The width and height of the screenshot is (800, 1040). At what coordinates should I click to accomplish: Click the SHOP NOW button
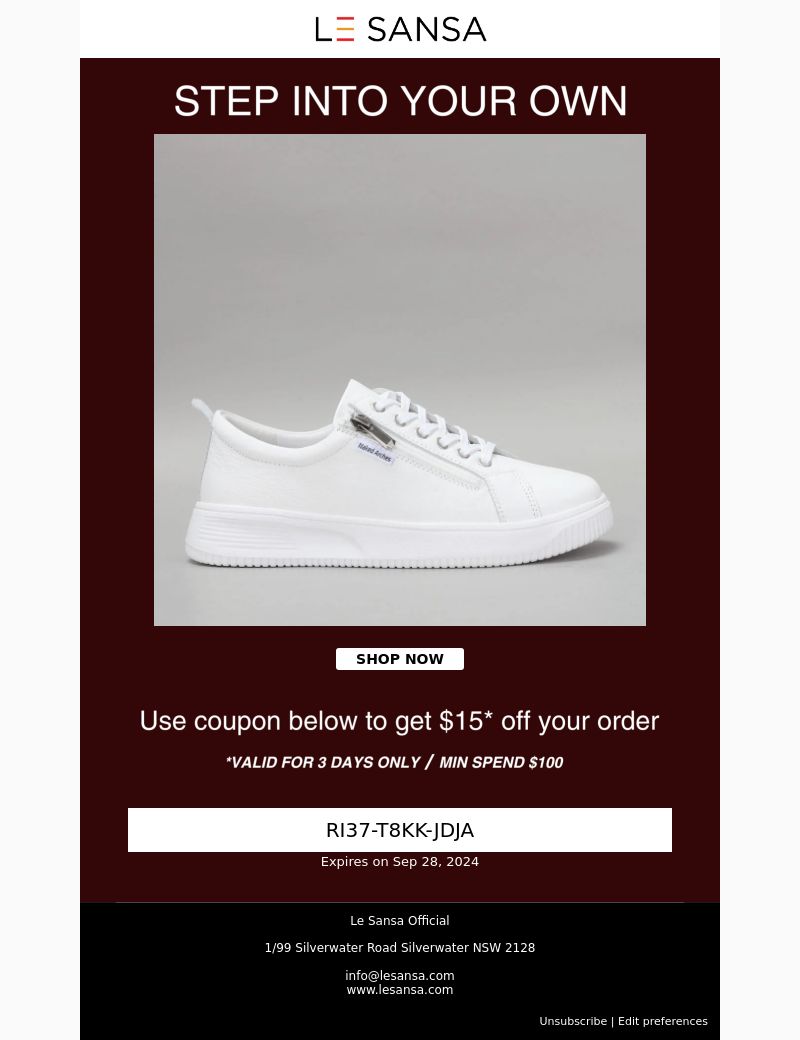[x=400, y=659]
